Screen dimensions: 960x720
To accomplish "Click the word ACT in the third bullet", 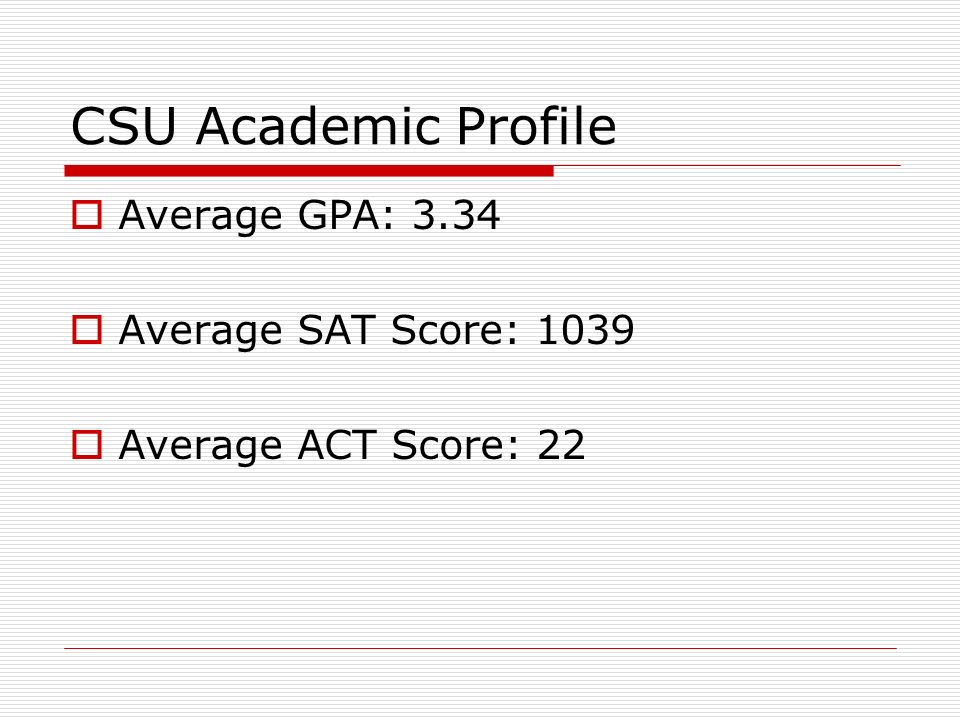I will point(337,445).
